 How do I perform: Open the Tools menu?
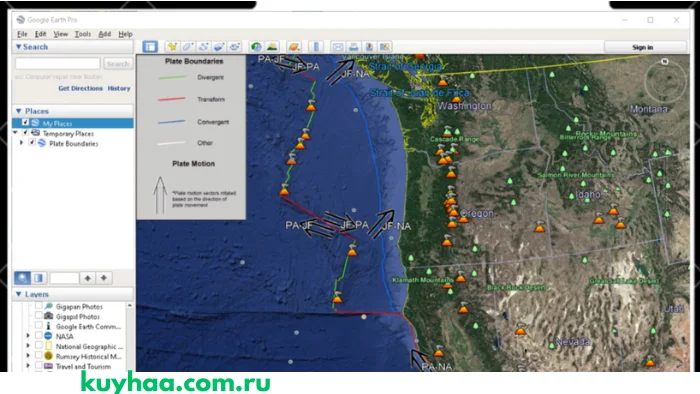[x=83, y=34]
